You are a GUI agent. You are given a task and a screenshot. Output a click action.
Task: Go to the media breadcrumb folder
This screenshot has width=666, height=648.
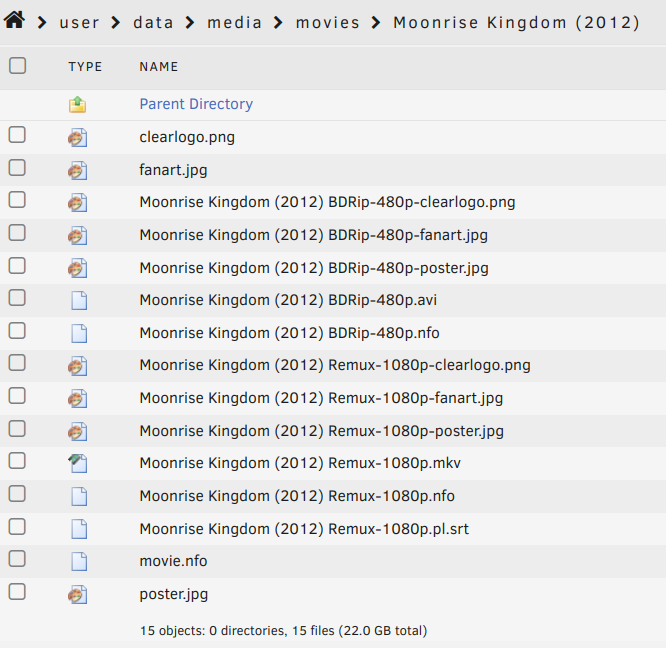234,22
